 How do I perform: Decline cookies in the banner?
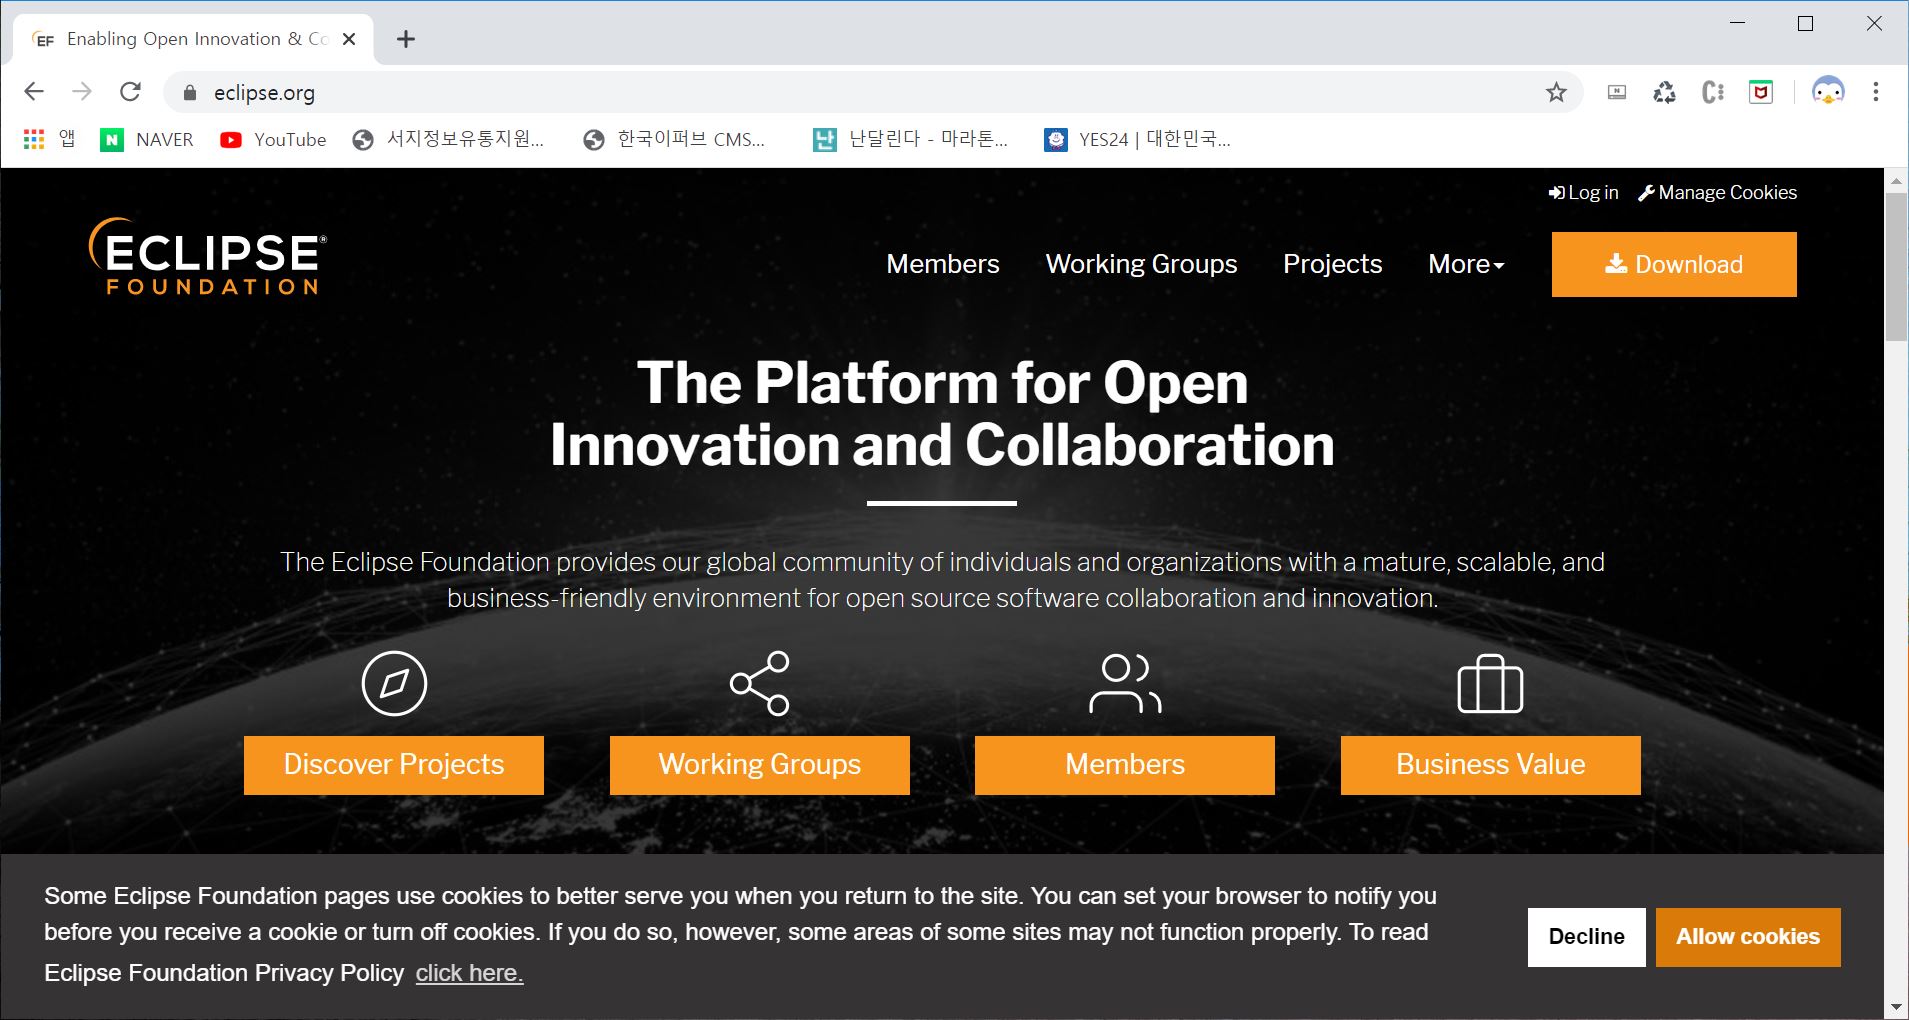[1587, 937]
